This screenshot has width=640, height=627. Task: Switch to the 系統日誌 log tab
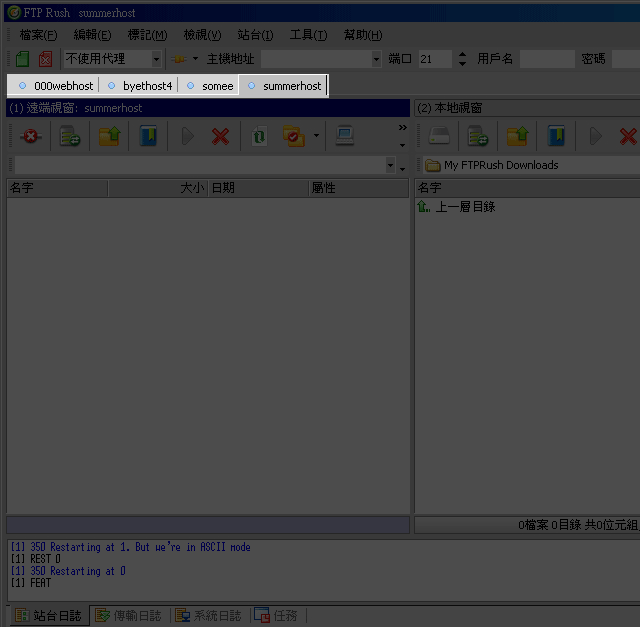pyautogui.click(x=209, y=615)
